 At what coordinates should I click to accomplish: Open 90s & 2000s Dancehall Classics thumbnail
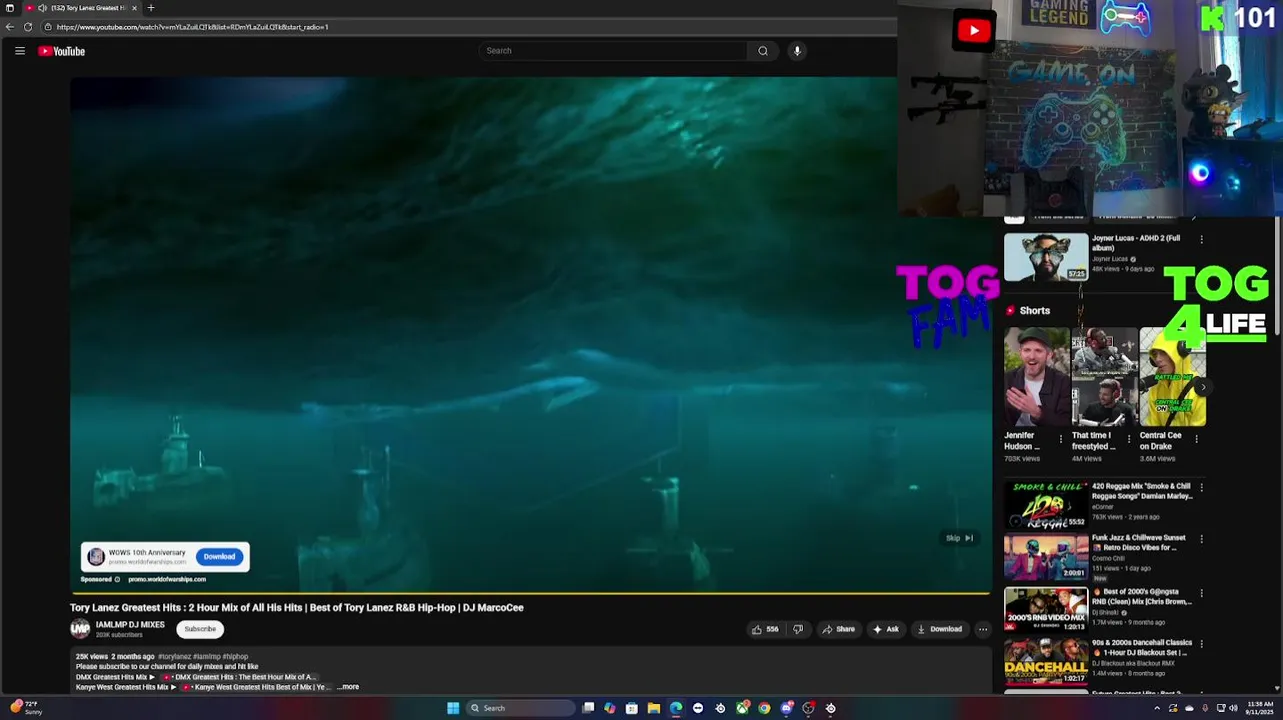[1046, 662]
